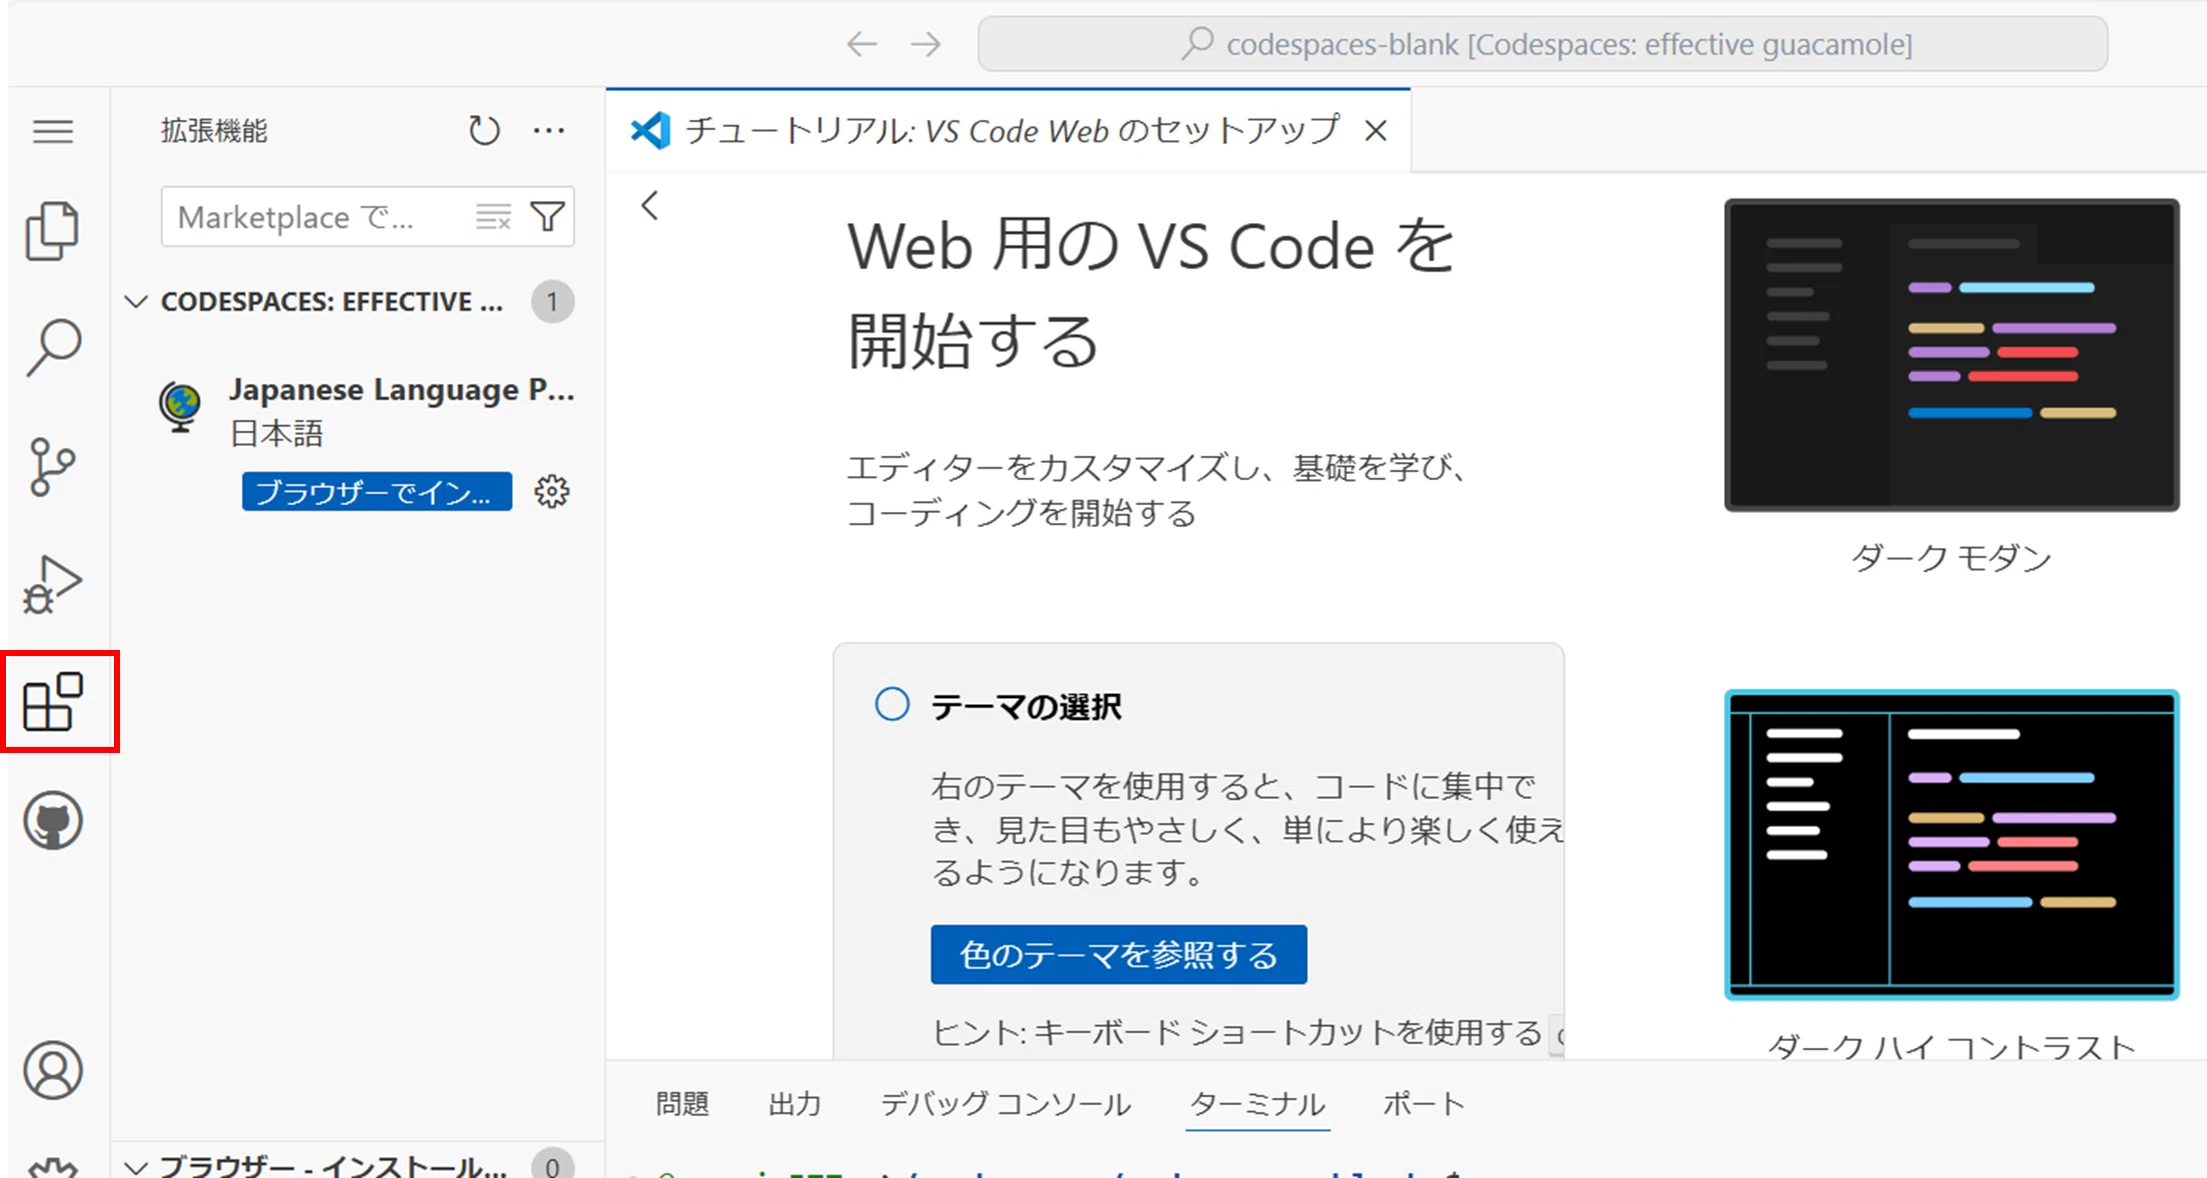Select the チュートリアル editor tab

(1010, 130)
